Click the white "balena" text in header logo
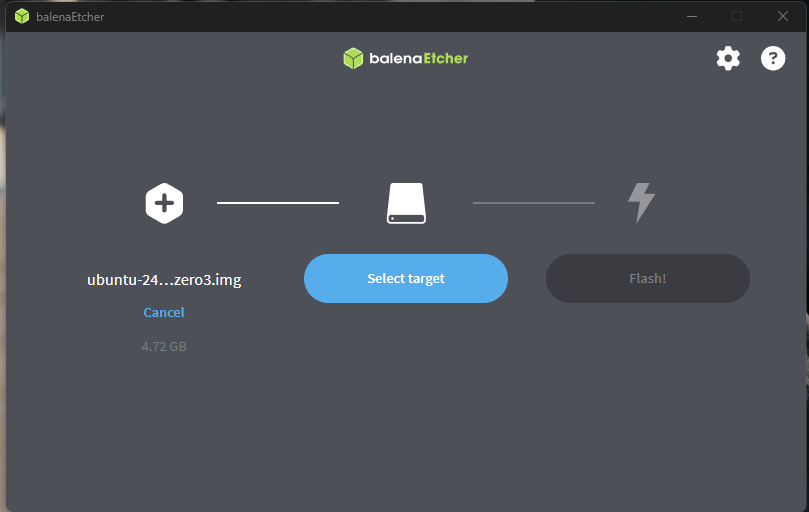809x512 pixels. (x=394, y=58)
